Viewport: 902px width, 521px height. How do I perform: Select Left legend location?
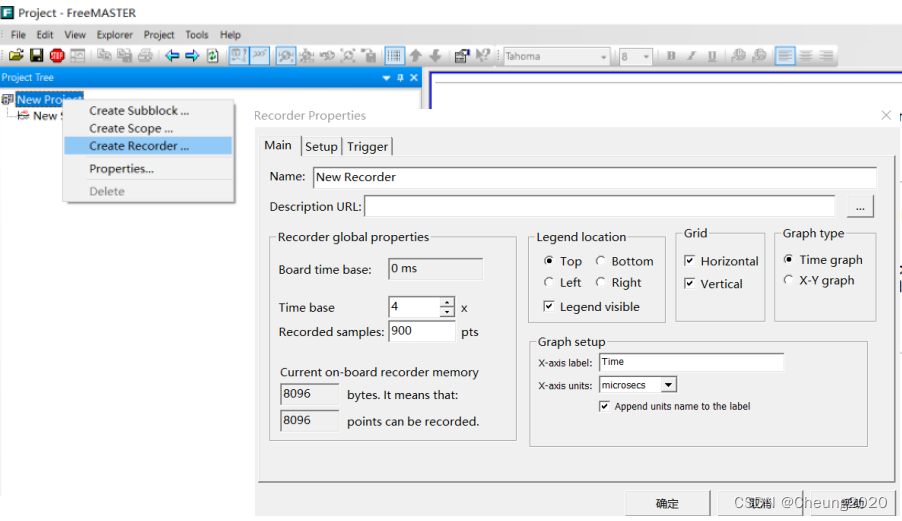[x=549, y=282]
